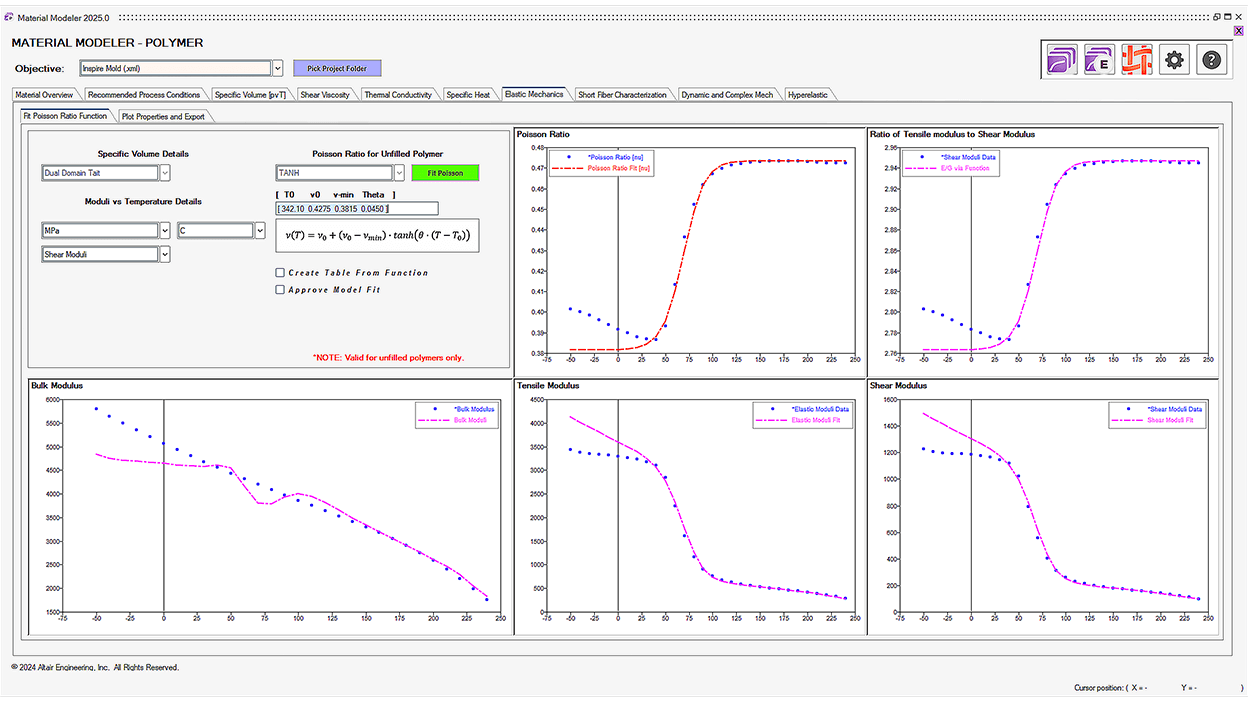Image resolution: width=1248 pixels, height=702 pixels.
Task: Click the Poisson parameter values input field
Action: (x=357, y=208)
